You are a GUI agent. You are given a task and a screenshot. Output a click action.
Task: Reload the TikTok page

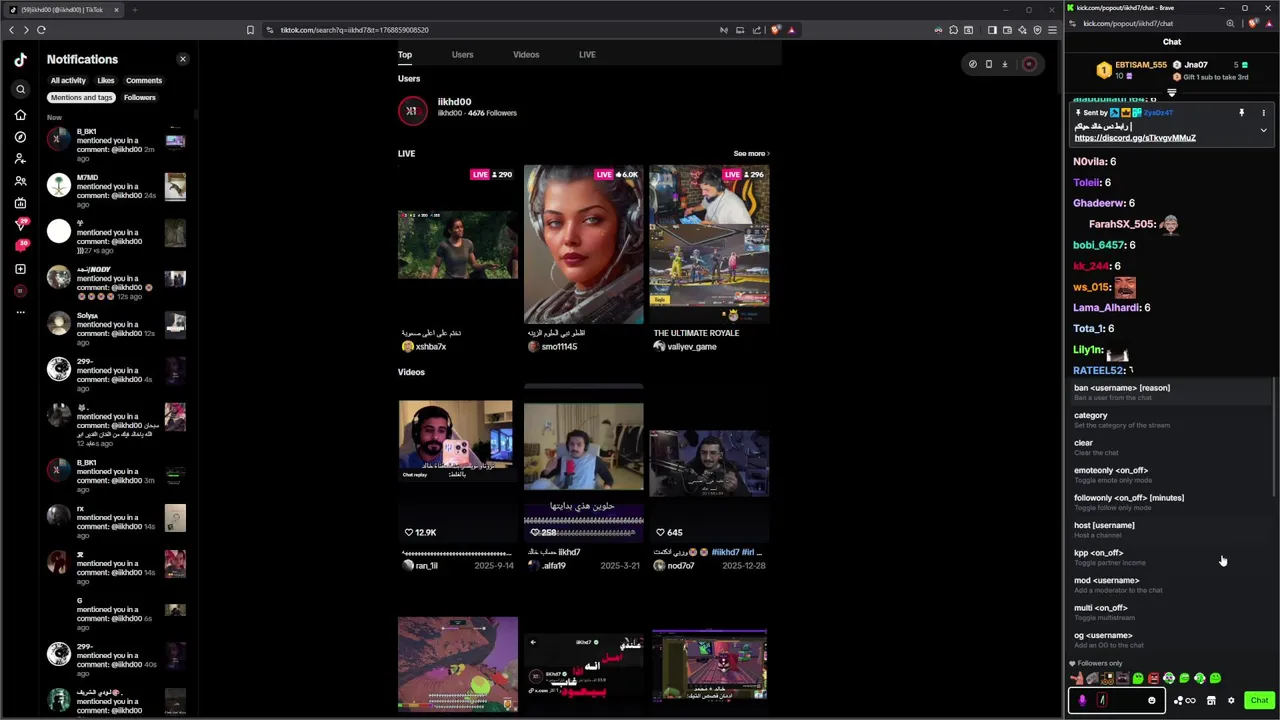point(41,30)
